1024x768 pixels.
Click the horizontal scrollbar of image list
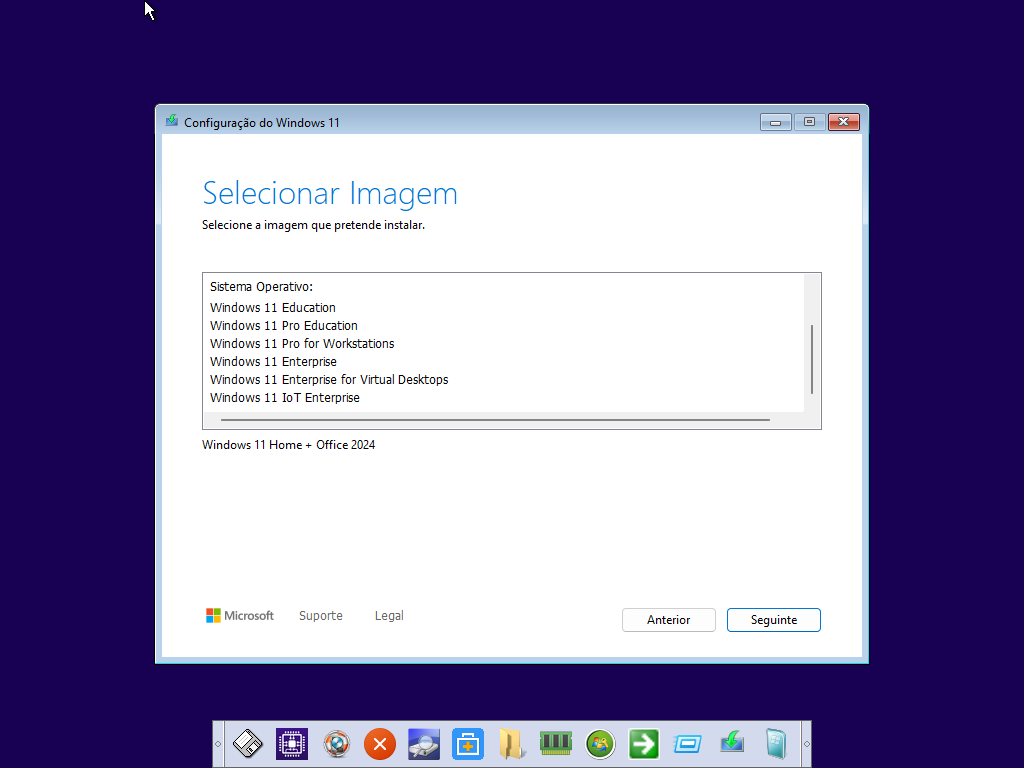(495, 420)
